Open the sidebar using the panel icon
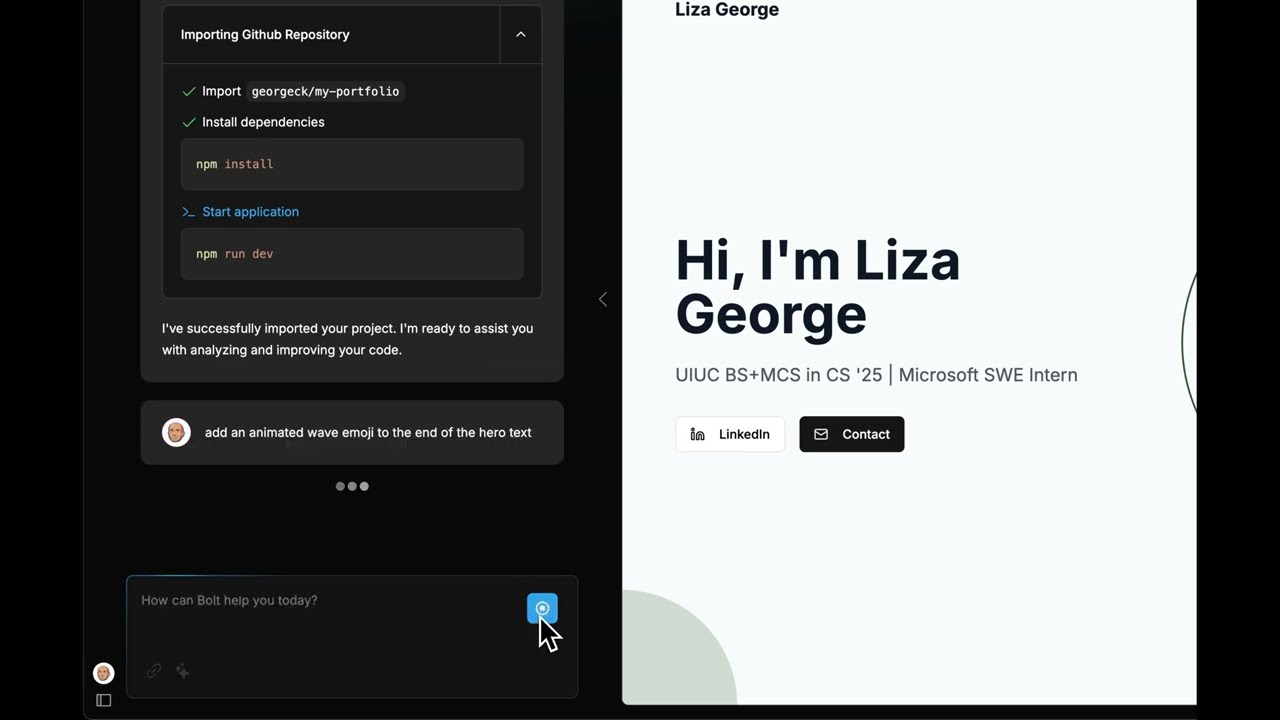The width and height of the screenshot is (1280, 720). click(103, 700)
